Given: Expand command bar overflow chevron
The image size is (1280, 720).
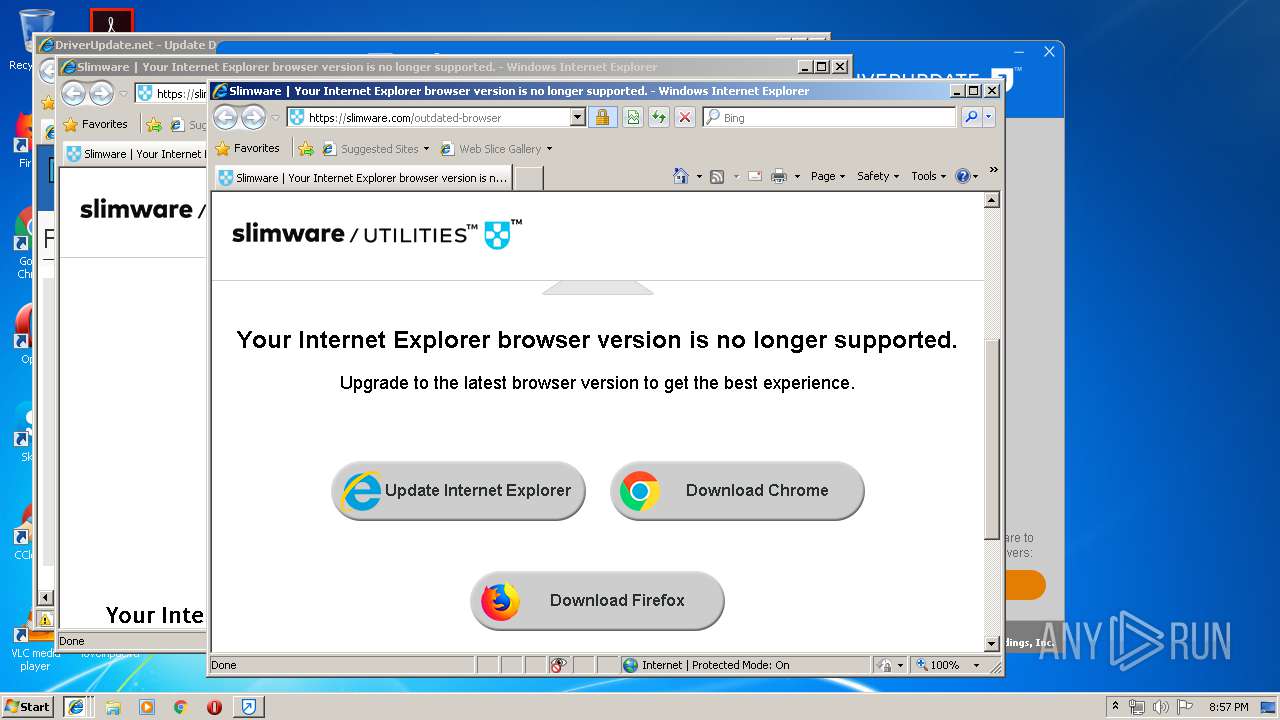Looking at the screenshot, I should click(x=993, y=171).
